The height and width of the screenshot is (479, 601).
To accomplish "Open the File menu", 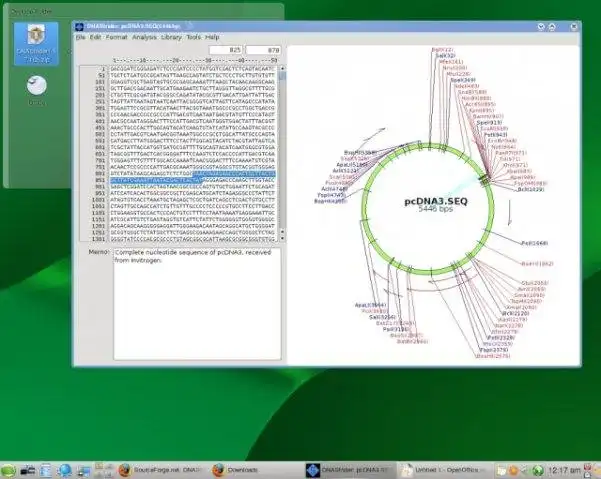I will [x=80, y=37].
